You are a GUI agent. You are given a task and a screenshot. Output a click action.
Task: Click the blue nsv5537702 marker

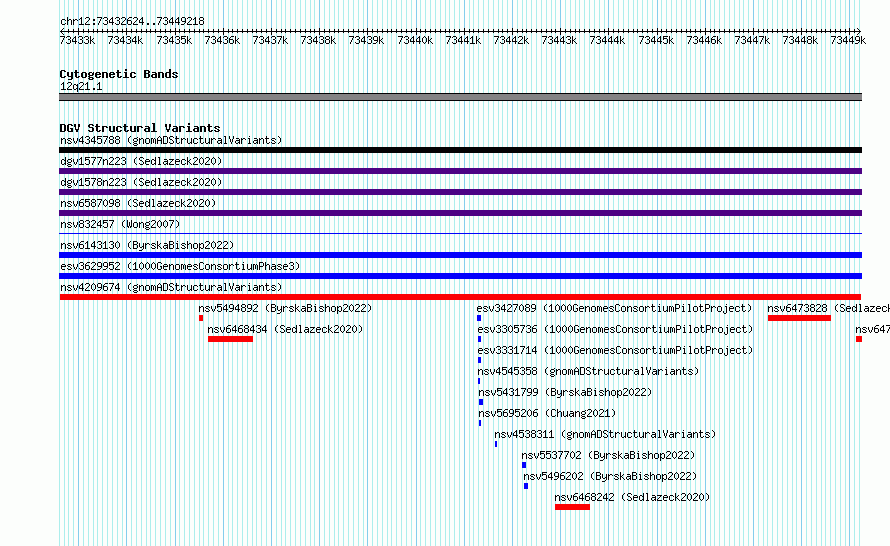pyautogui.click(x=524, y=465)
